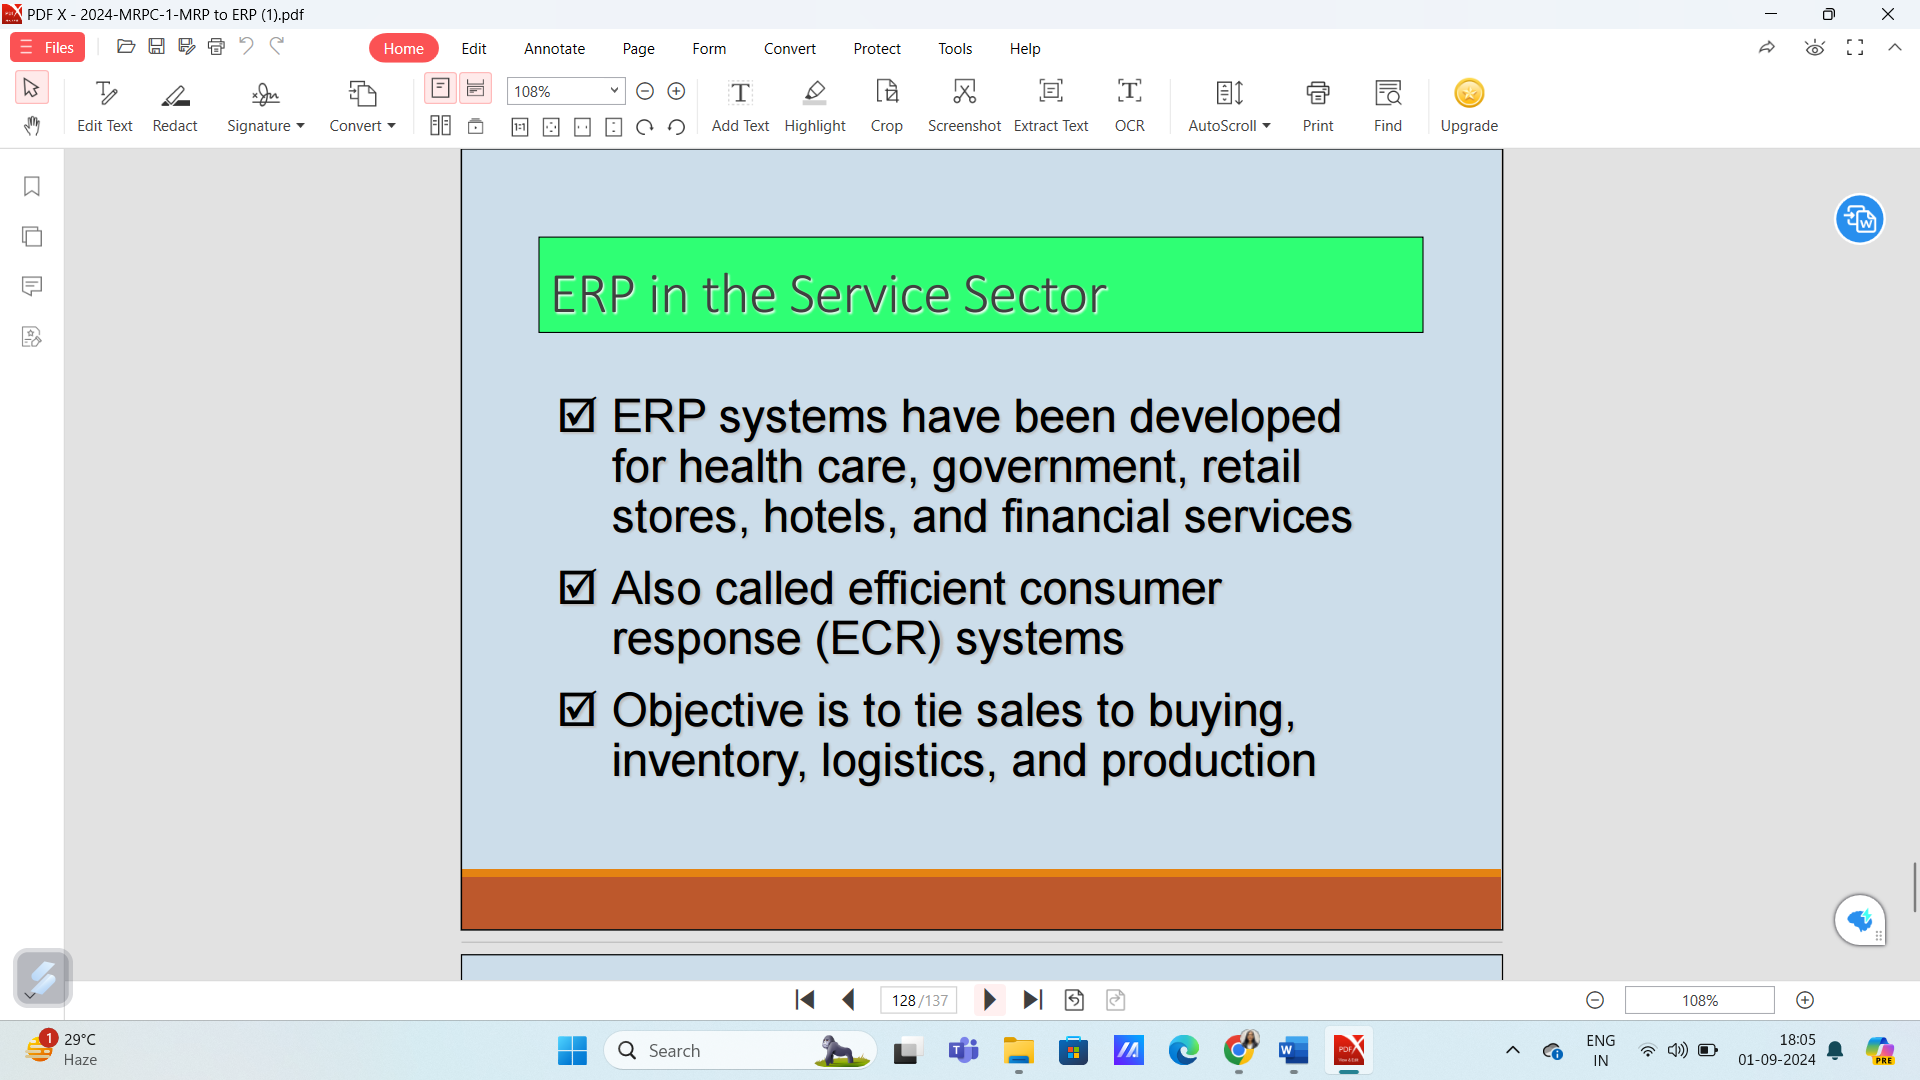This screenshot has height=1080, width=1920.
Task: Open the Convert tab
Action: [790, 48]
